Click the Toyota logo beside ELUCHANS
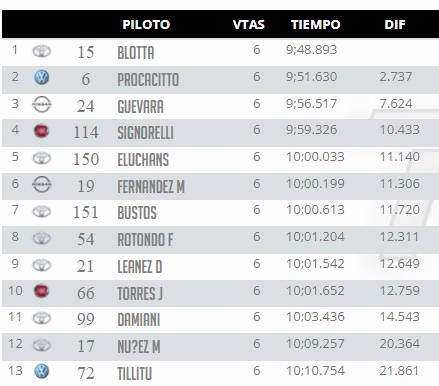The image size is (439, 386). point(41,158)
